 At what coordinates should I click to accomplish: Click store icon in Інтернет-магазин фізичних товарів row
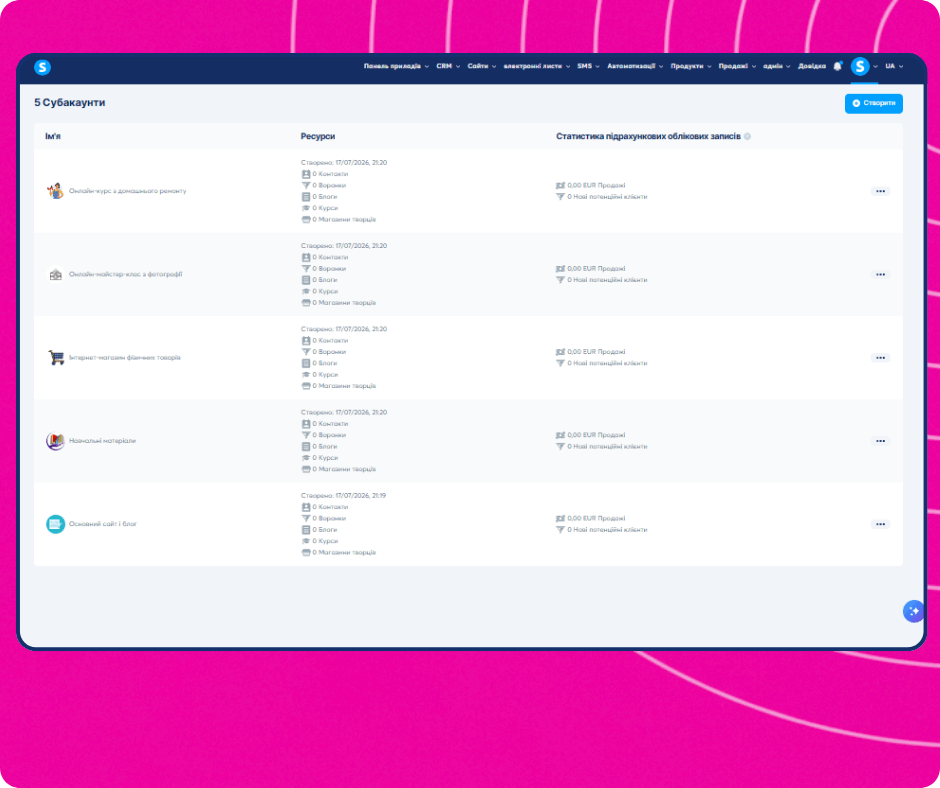coord(306,386)
